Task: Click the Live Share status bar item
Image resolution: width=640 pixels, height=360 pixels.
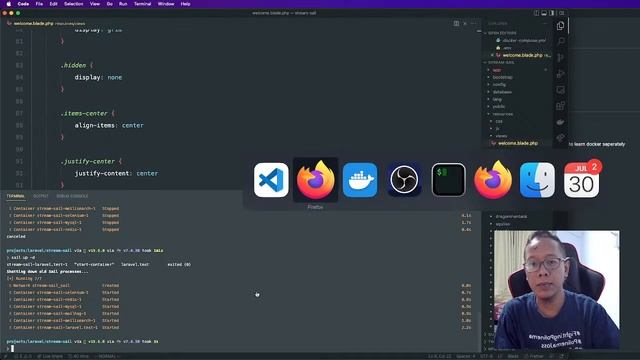Action: point(50,356)
